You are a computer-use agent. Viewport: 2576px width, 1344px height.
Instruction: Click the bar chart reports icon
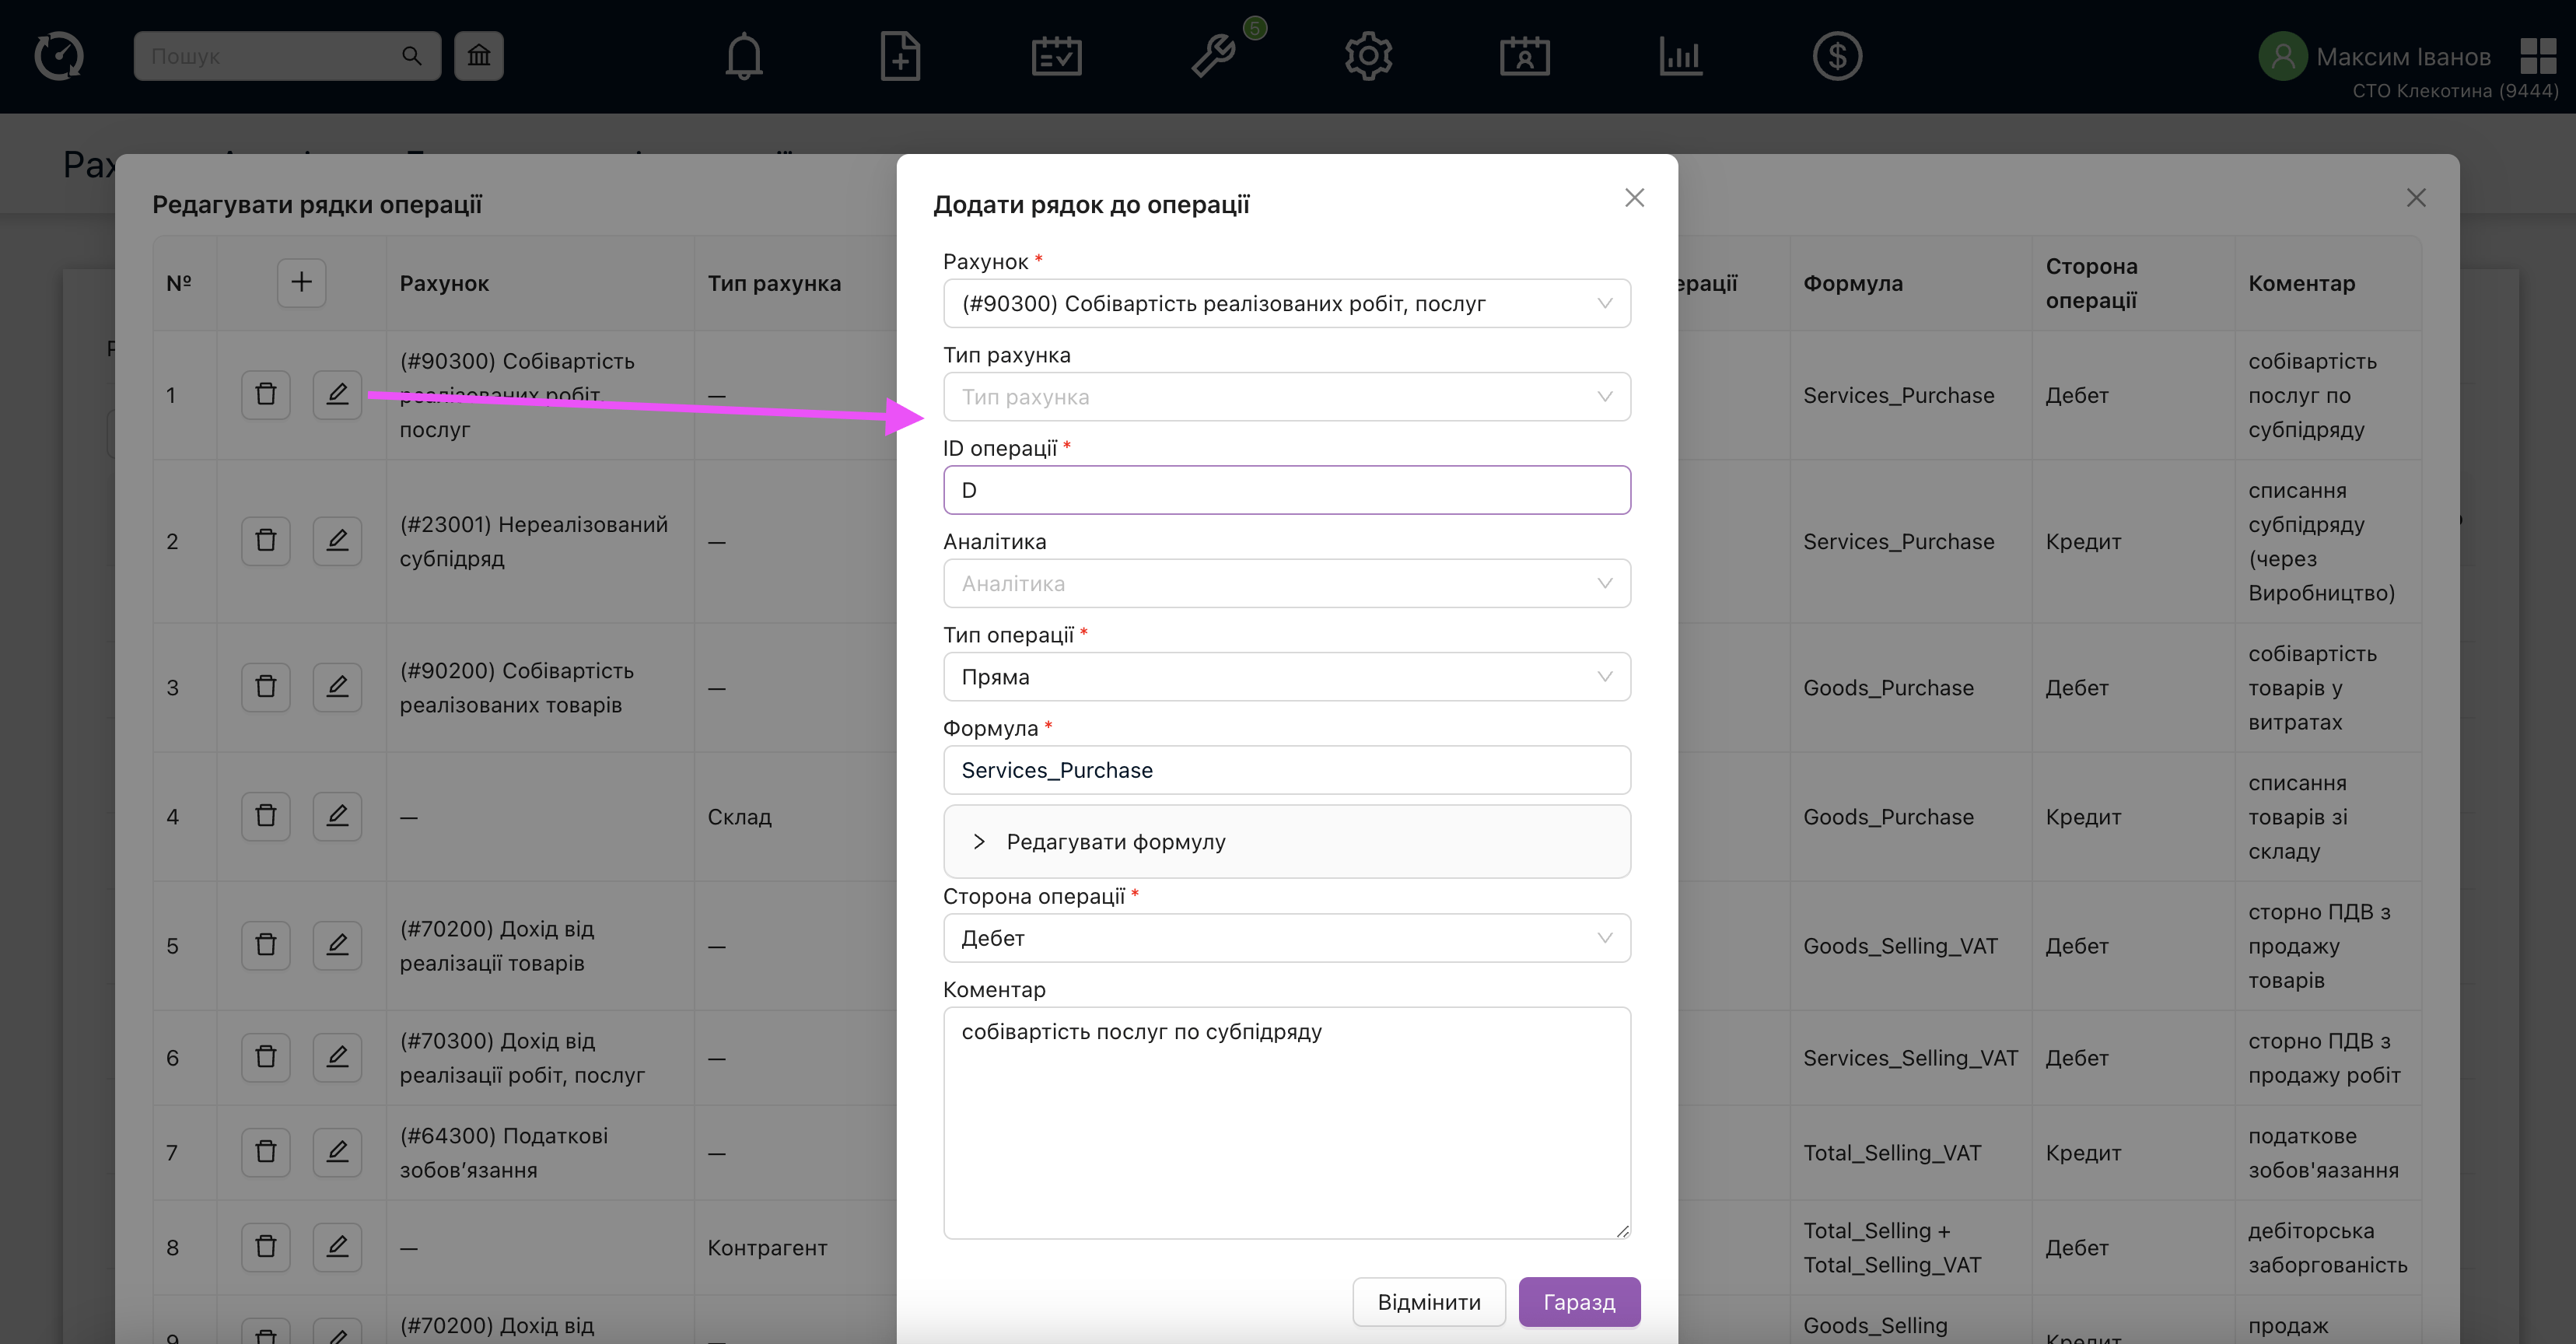[1680, 57]
